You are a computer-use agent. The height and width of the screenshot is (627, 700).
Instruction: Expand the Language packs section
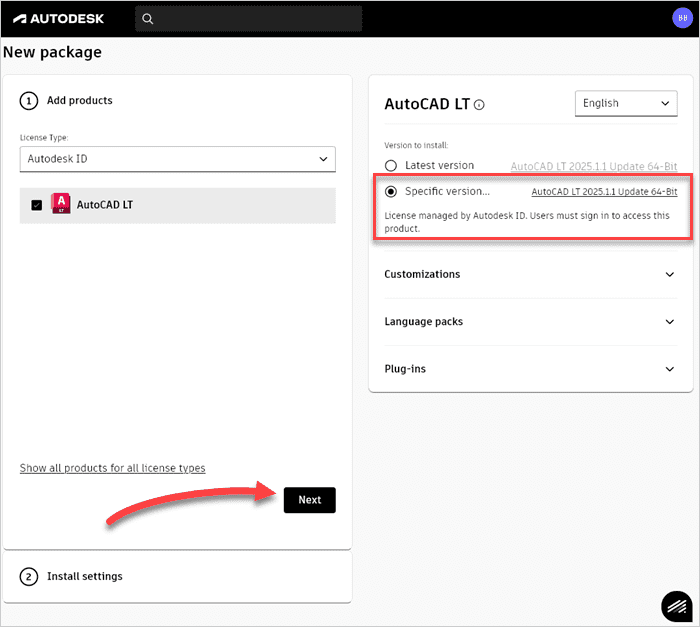pos(530,322)
